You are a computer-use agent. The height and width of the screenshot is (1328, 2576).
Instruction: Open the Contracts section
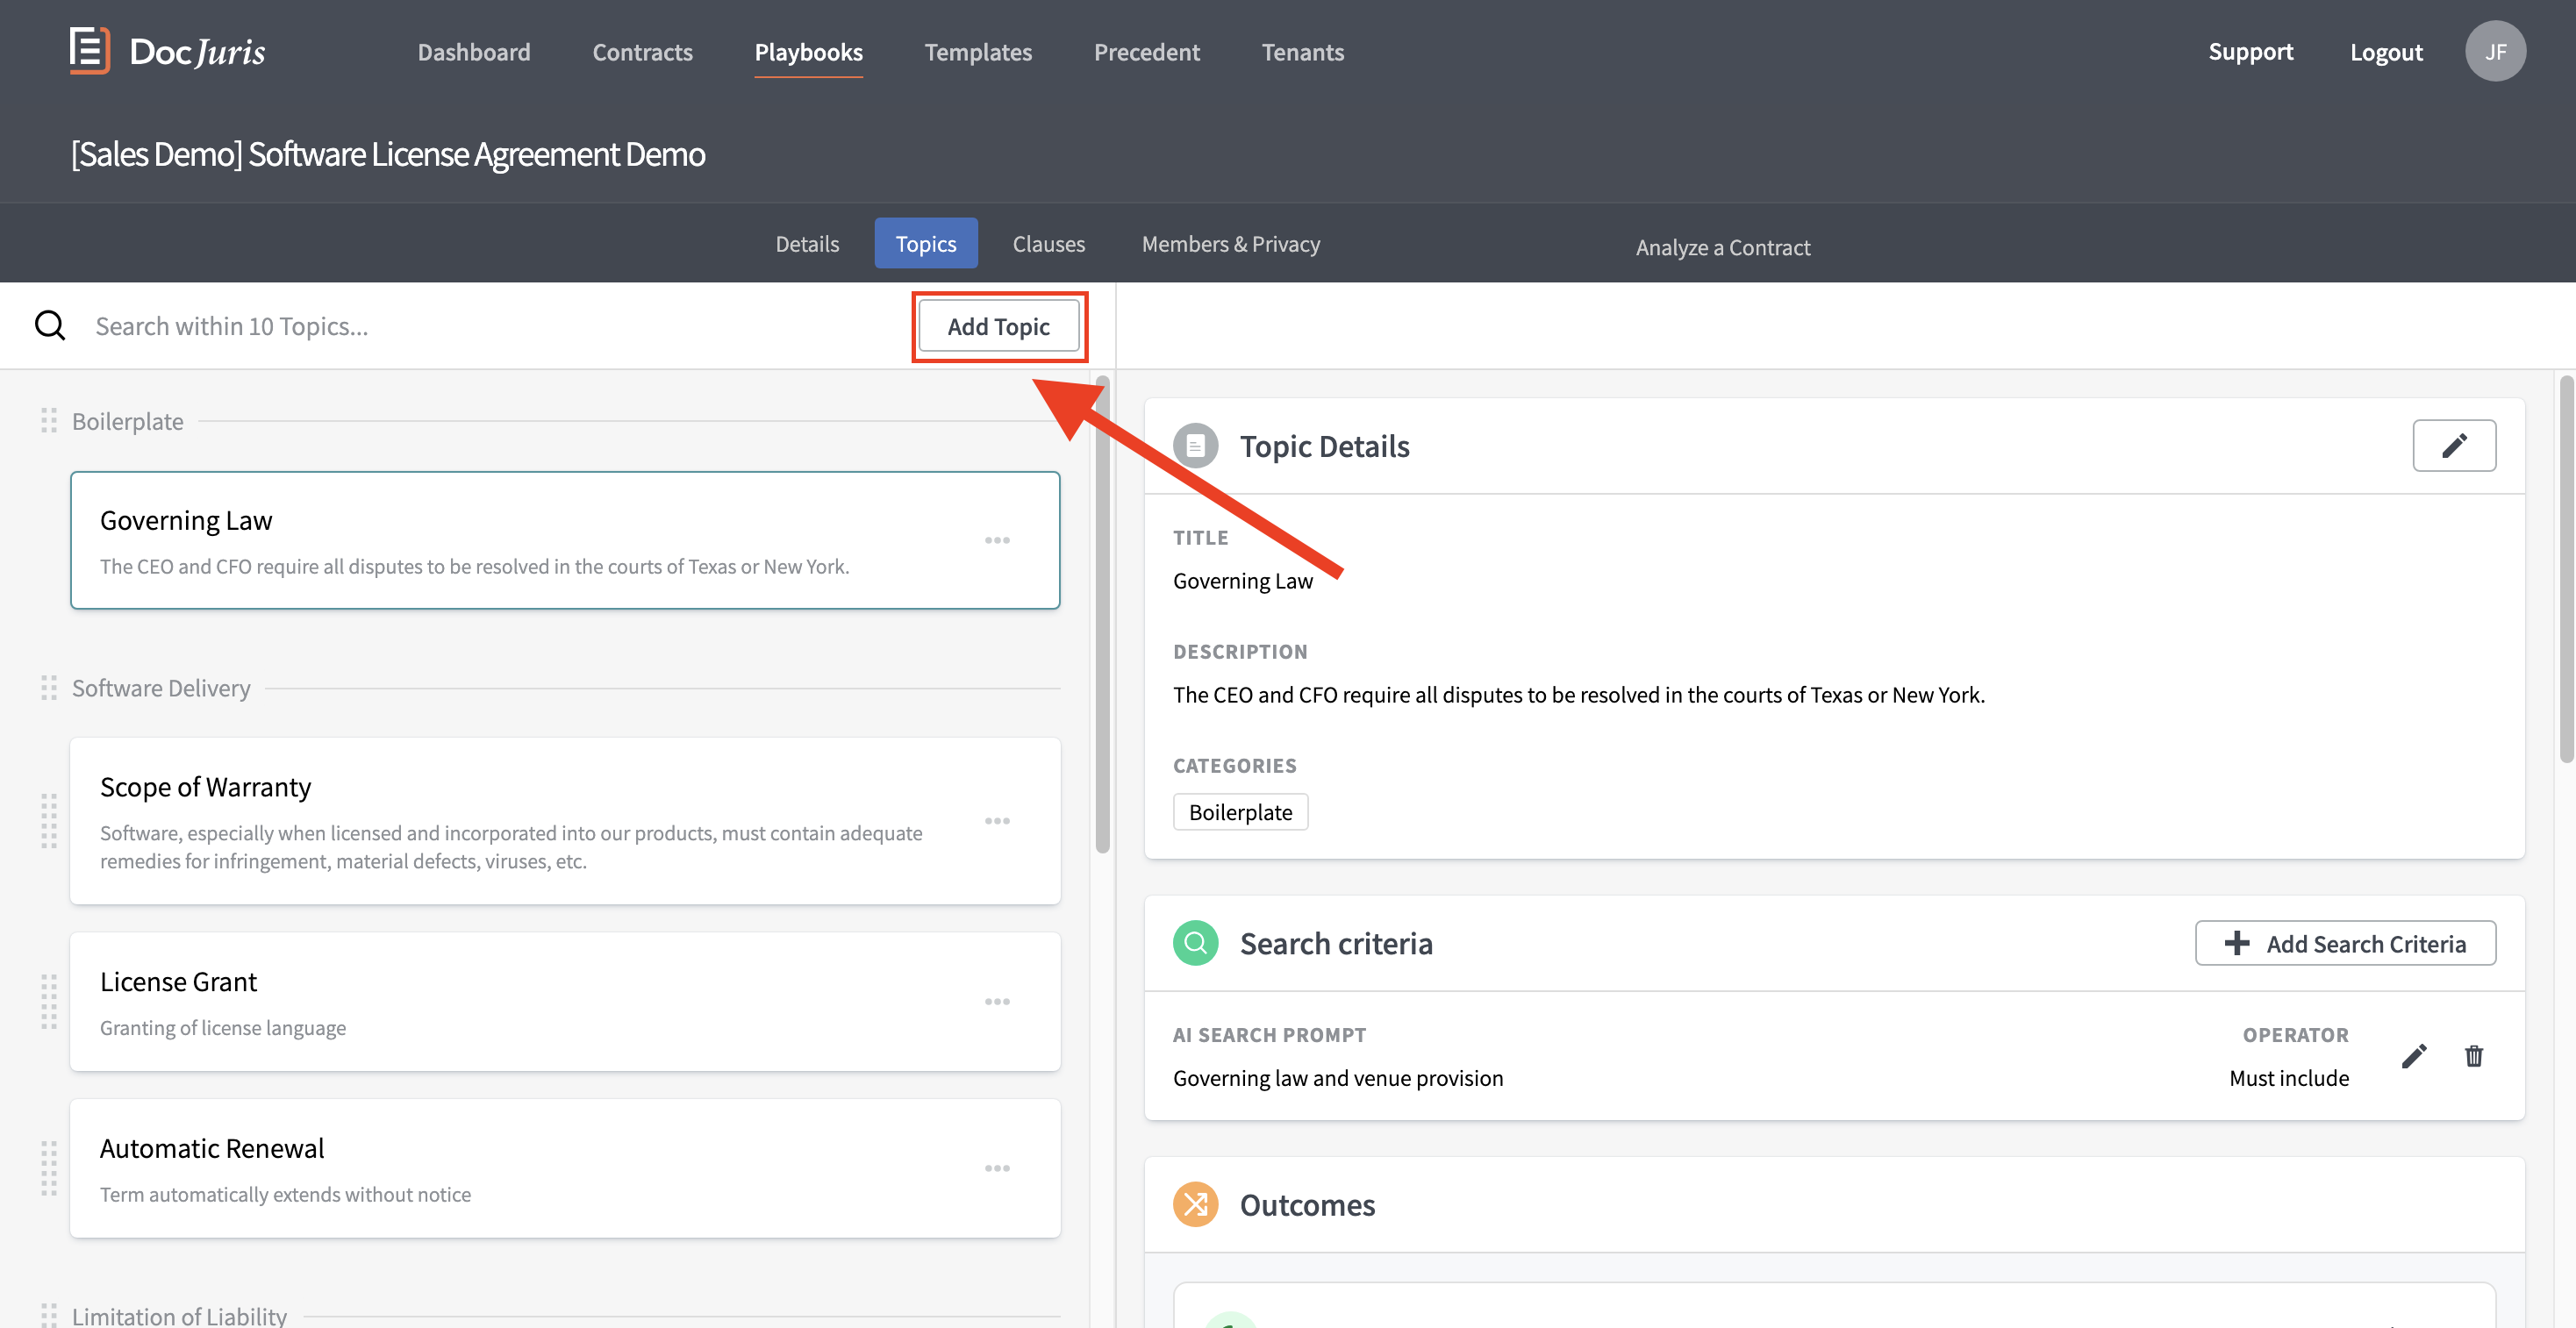tap(642, 52)
